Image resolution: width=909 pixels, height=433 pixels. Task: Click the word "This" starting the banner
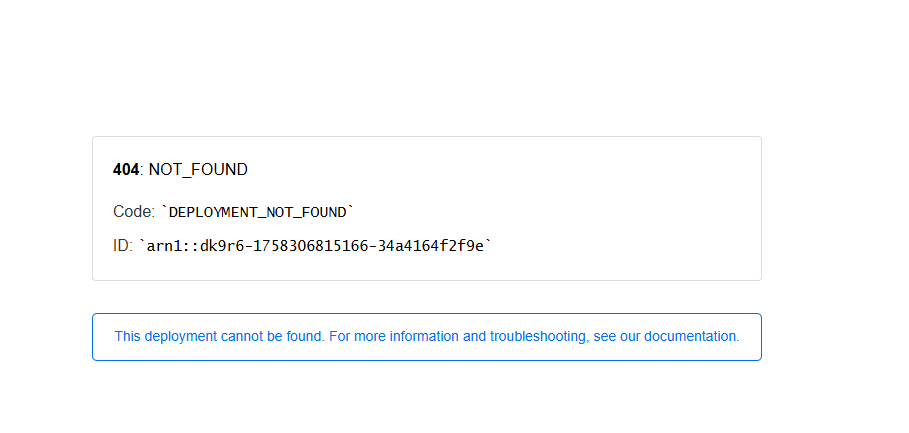pyautogui.click(x=127, y=337)
